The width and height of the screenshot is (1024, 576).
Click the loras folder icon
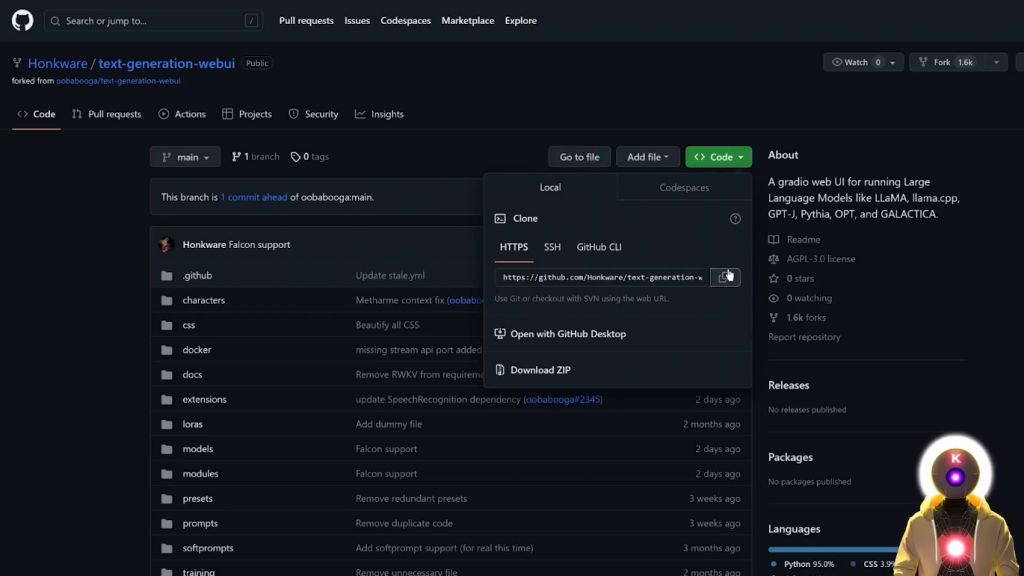coord(167,424)
